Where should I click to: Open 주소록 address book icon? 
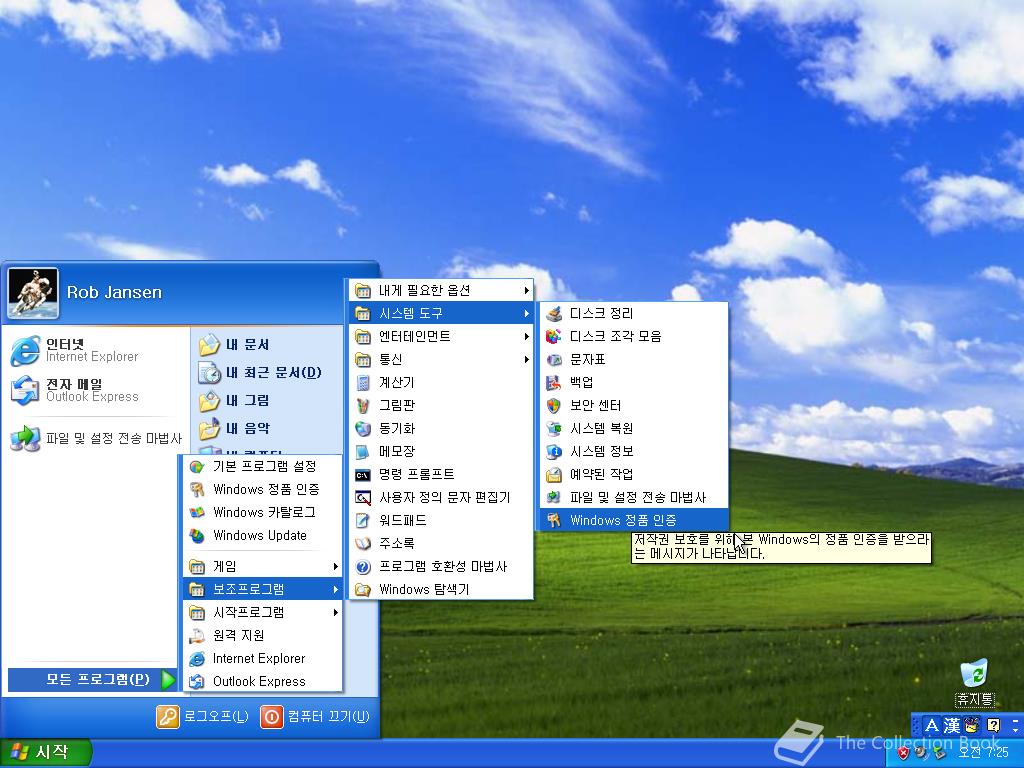coord(363,543)
